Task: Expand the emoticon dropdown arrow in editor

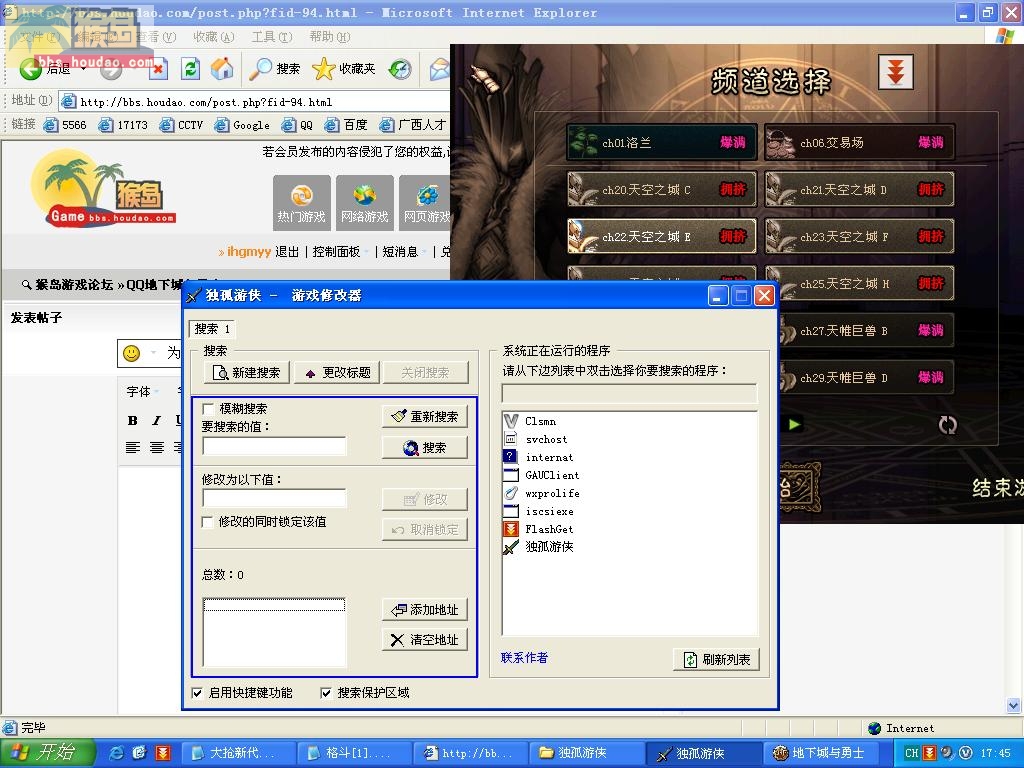Action: tap(153, 353)
